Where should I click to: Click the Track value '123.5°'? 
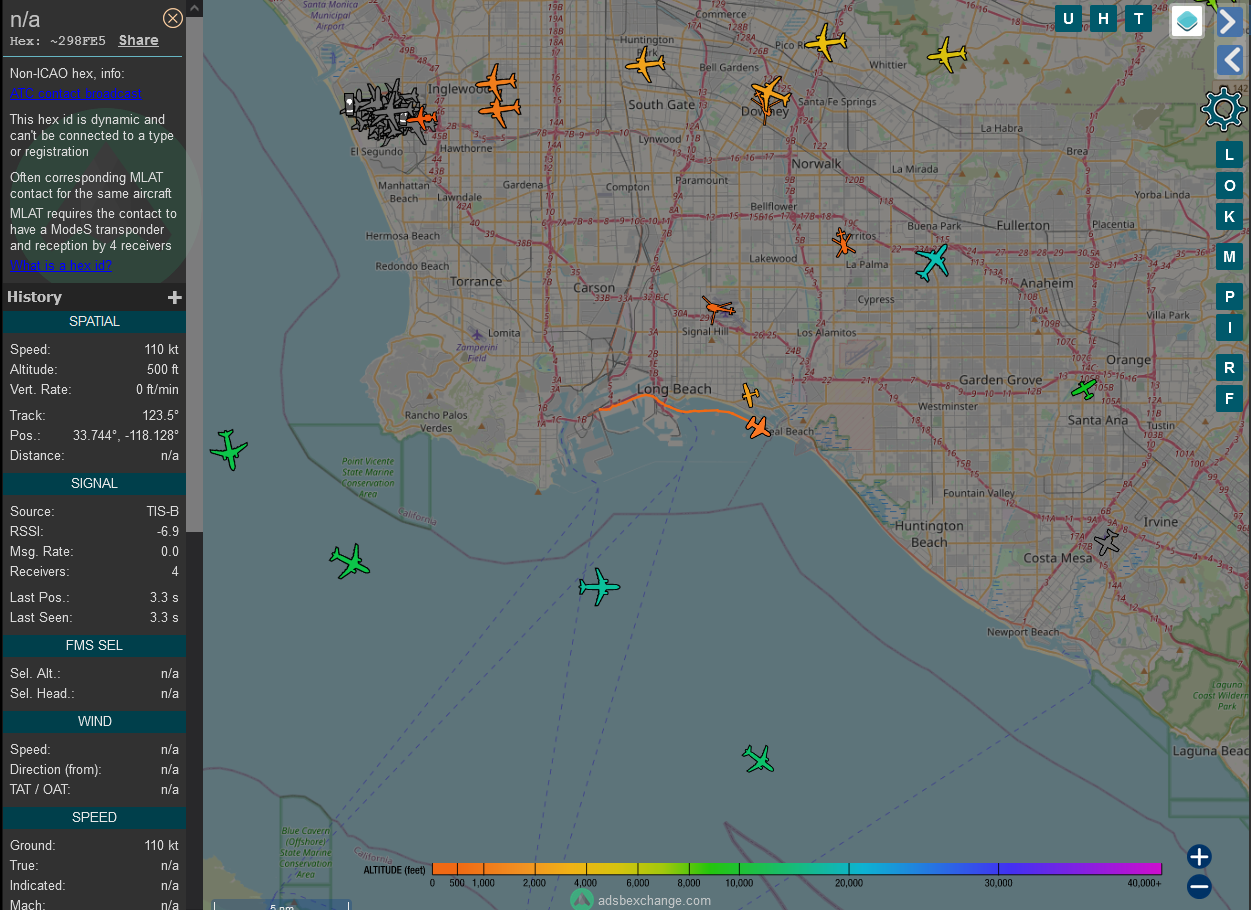coord(160,416)
